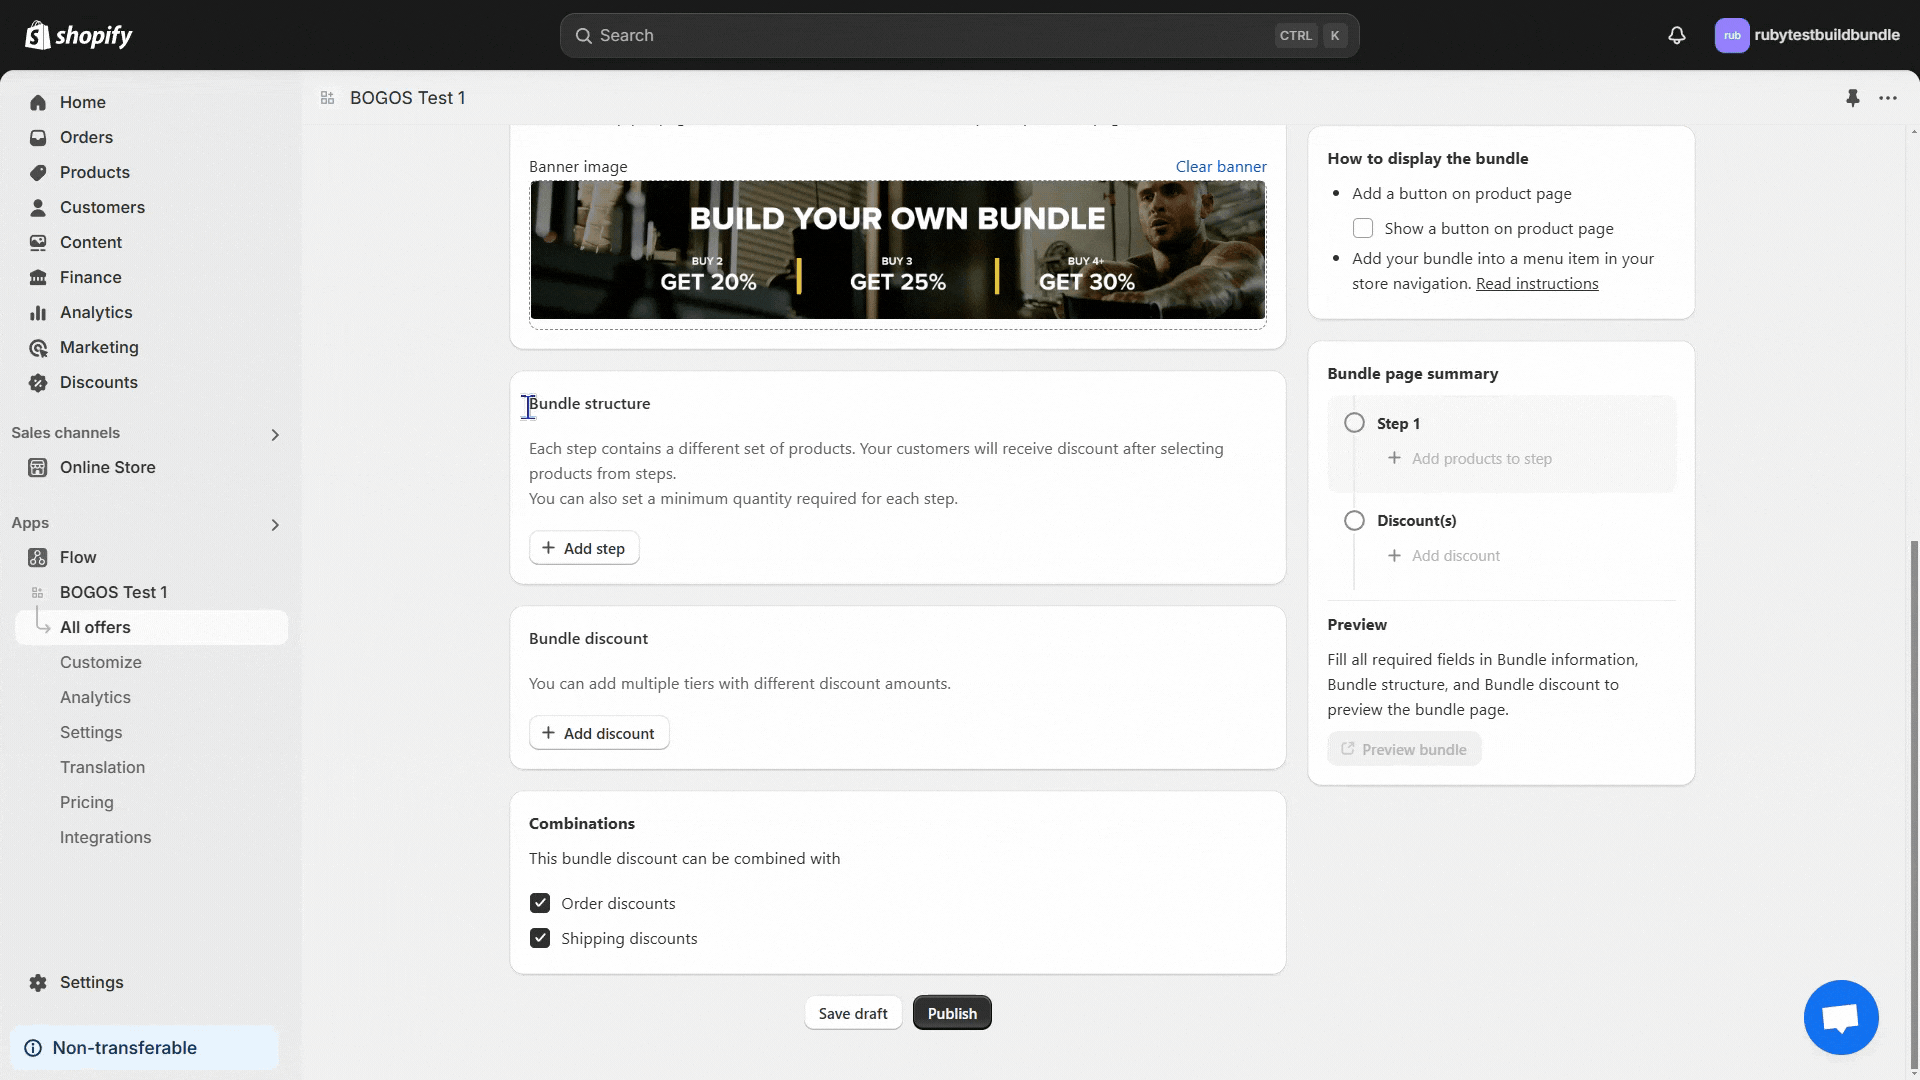Open Customize in app submenu
The image size is (1920, 1080).
coord(101,662)
